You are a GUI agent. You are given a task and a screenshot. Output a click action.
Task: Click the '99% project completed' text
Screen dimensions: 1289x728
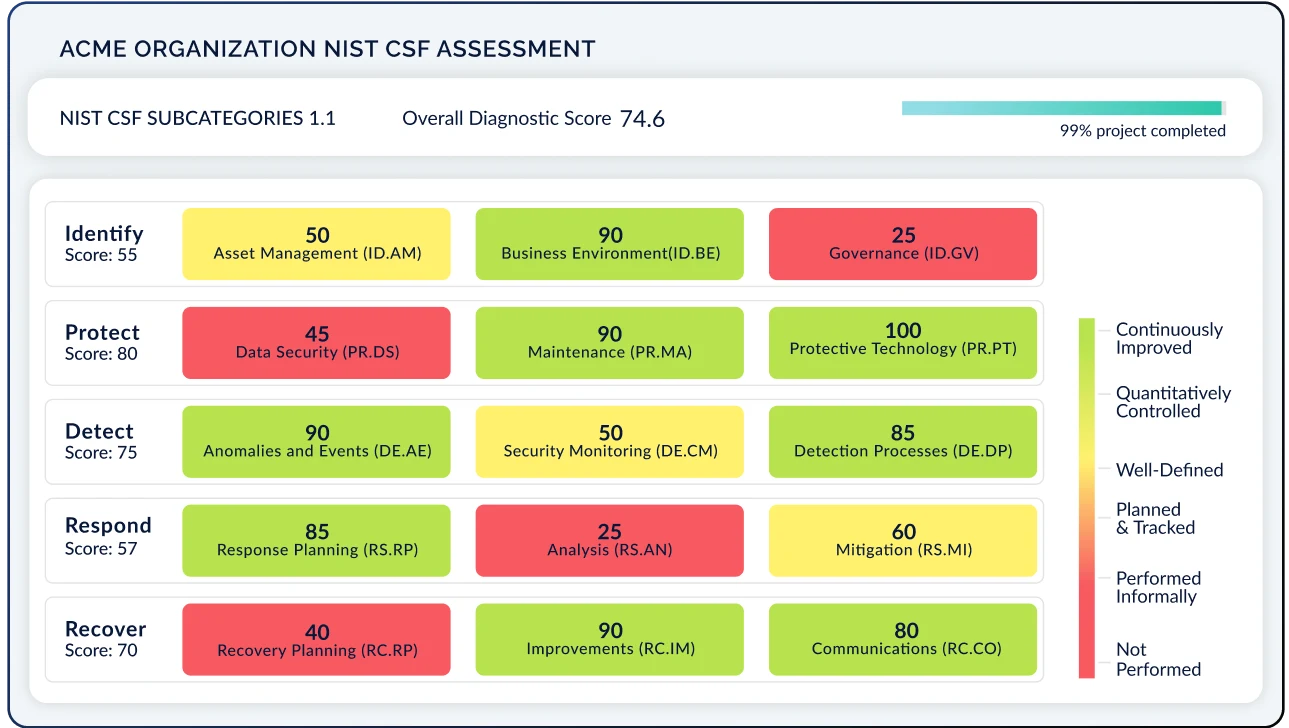(1143, 131)
